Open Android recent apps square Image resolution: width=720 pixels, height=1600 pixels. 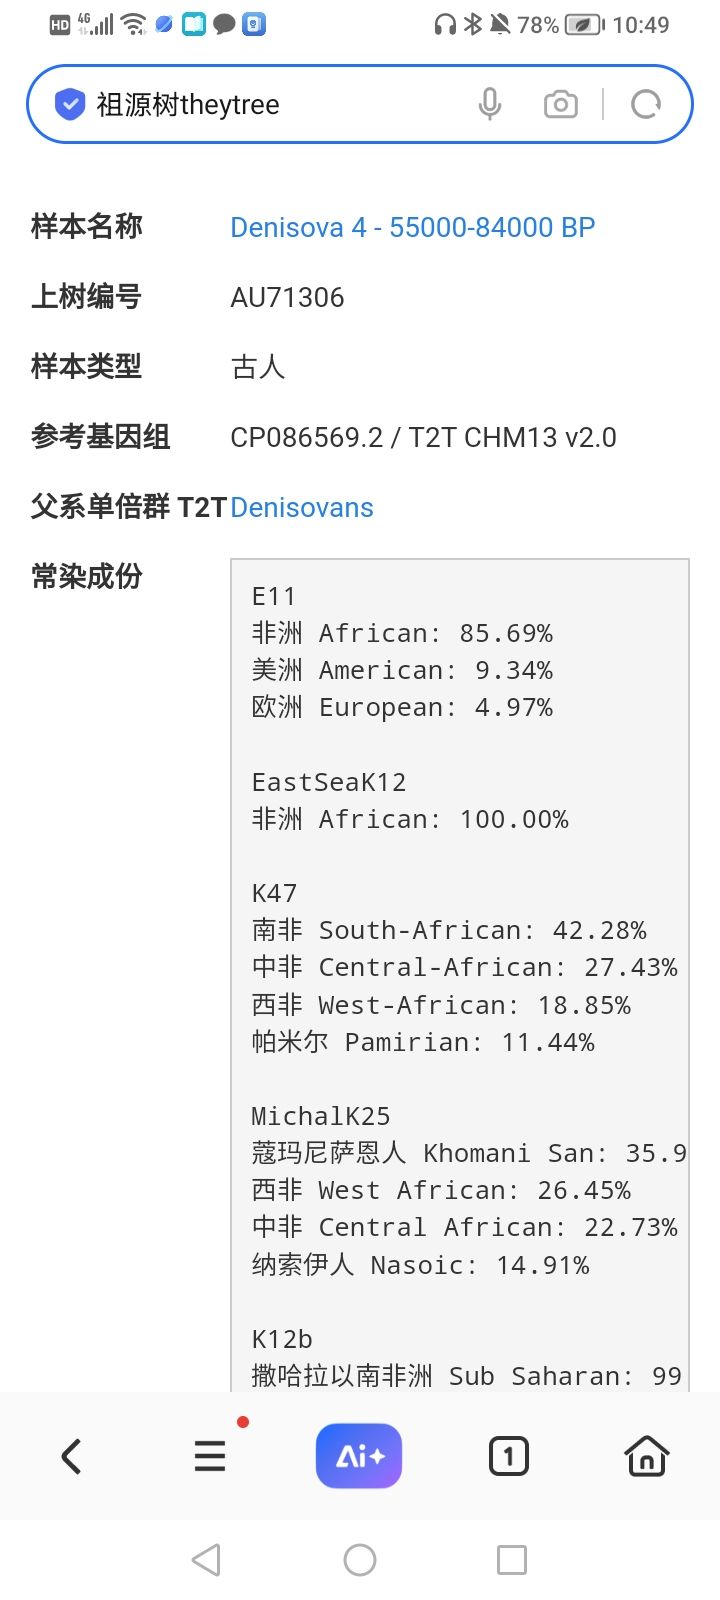click(511, 1560)
